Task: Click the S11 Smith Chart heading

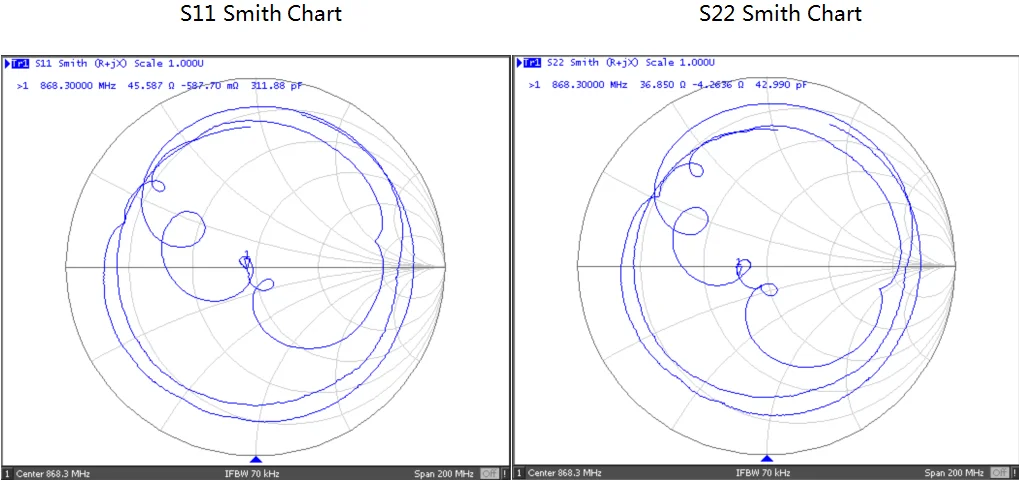Action: [261, 14]
